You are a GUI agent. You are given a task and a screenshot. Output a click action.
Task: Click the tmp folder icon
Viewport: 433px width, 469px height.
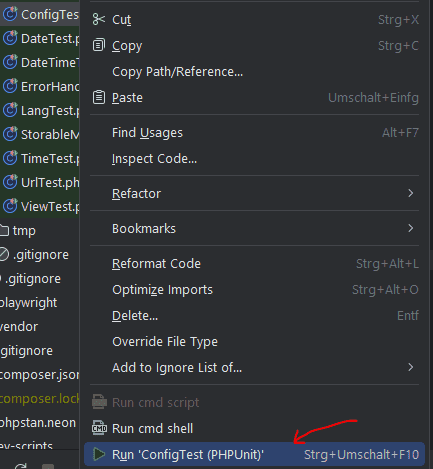[4, 230]
